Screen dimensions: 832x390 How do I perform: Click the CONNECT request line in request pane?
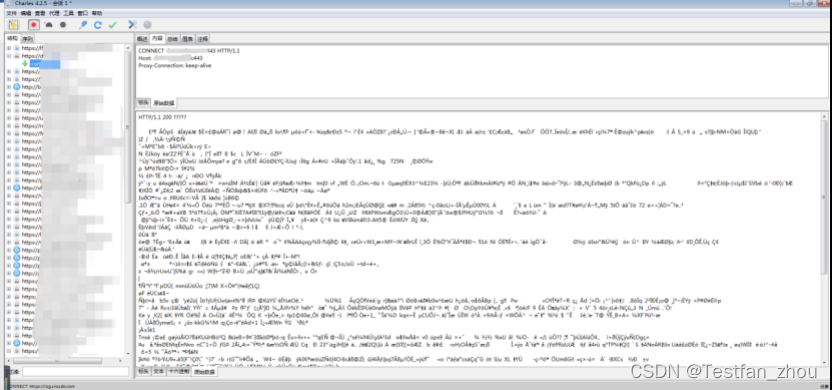(189, 50)
